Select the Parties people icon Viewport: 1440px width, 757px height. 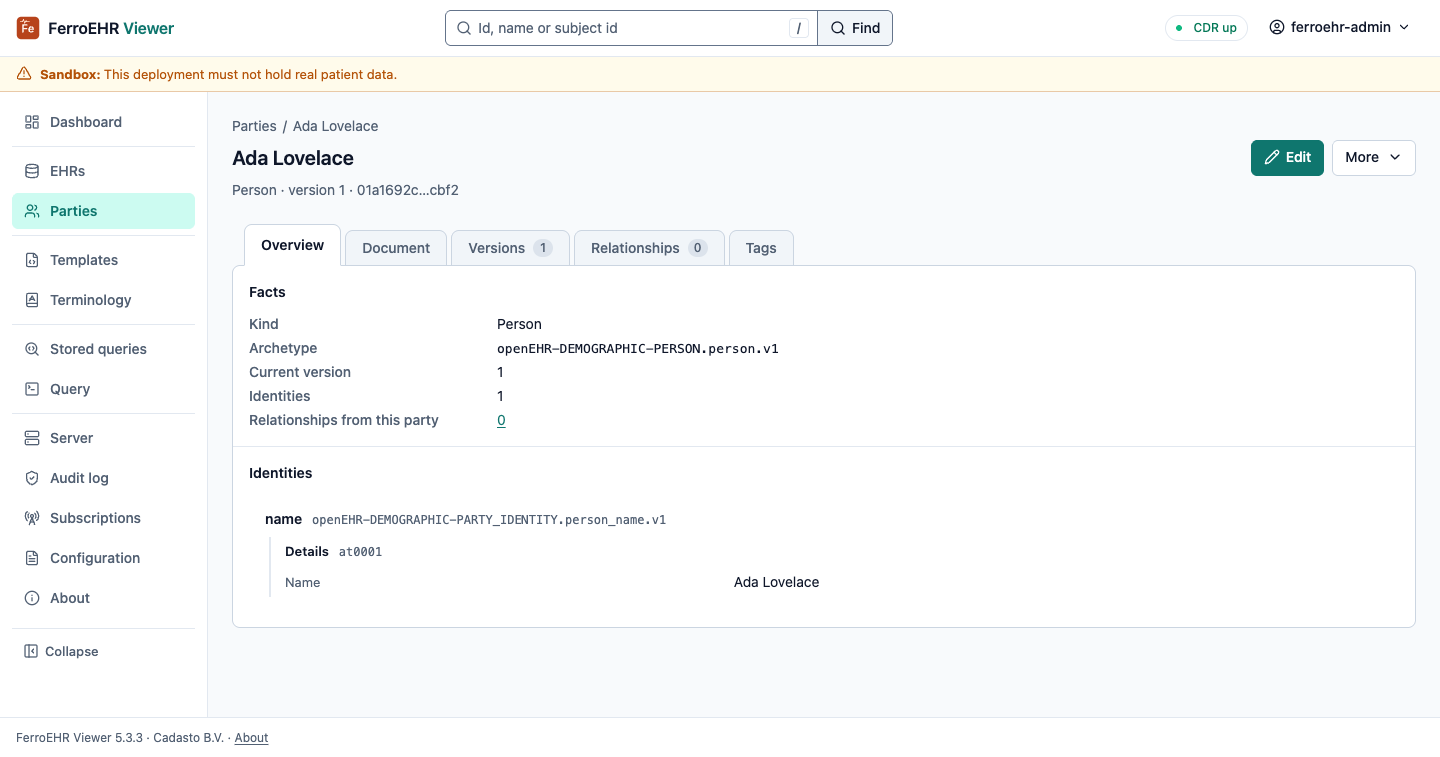pyautogui.click(x=32, y=211)
